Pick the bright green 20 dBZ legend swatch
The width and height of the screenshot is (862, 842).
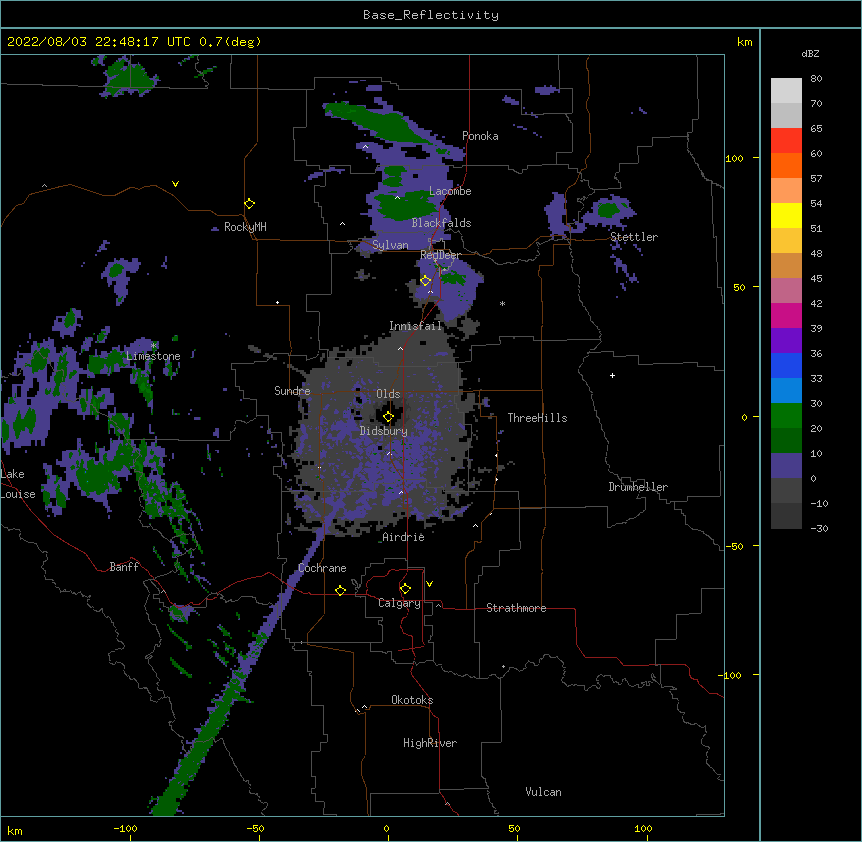tap(786, 416)
